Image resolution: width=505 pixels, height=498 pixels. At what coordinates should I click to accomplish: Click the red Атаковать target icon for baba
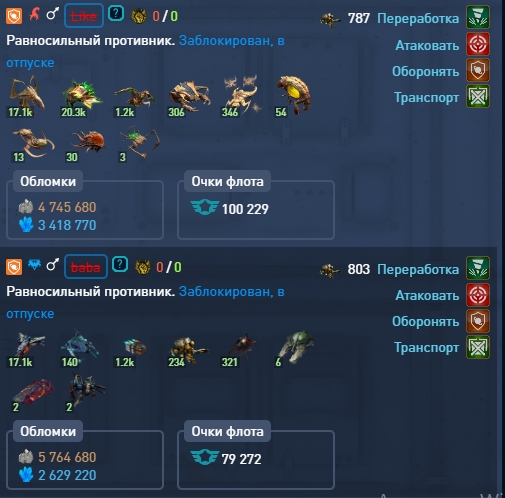[x=478, y=295]
